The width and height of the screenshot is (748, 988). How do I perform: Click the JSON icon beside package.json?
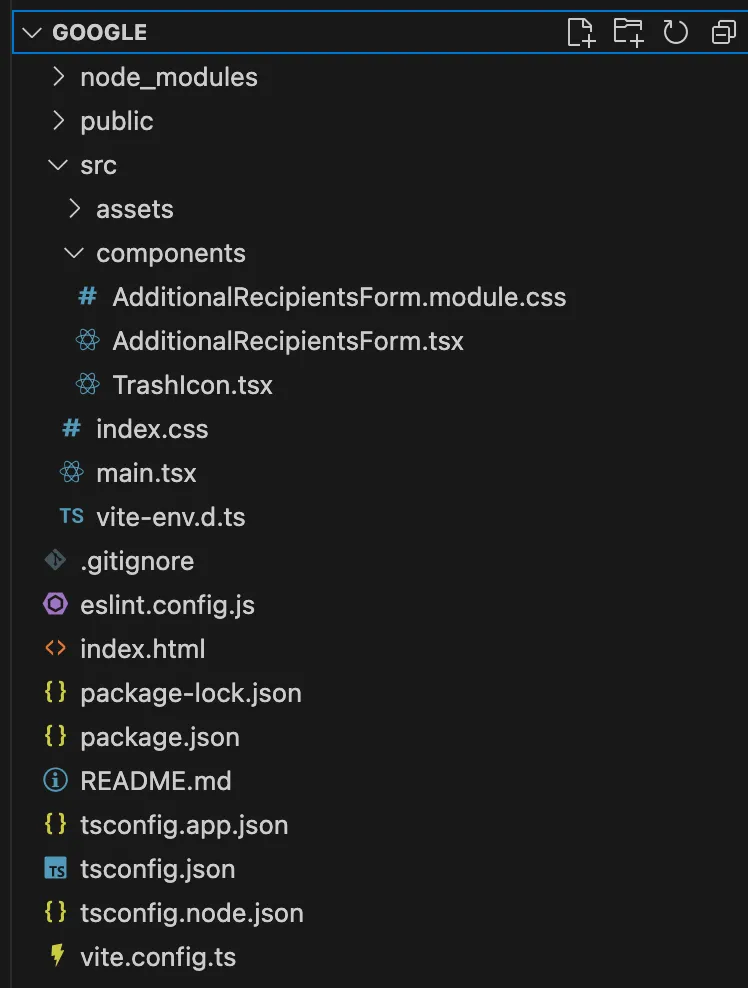(56, 737)
